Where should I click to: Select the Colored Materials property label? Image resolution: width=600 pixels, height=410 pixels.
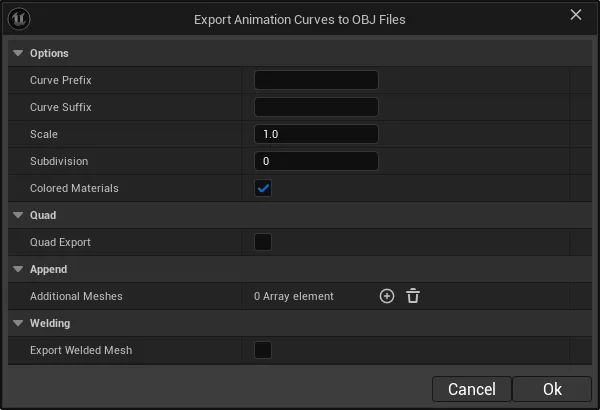(74, 188)
